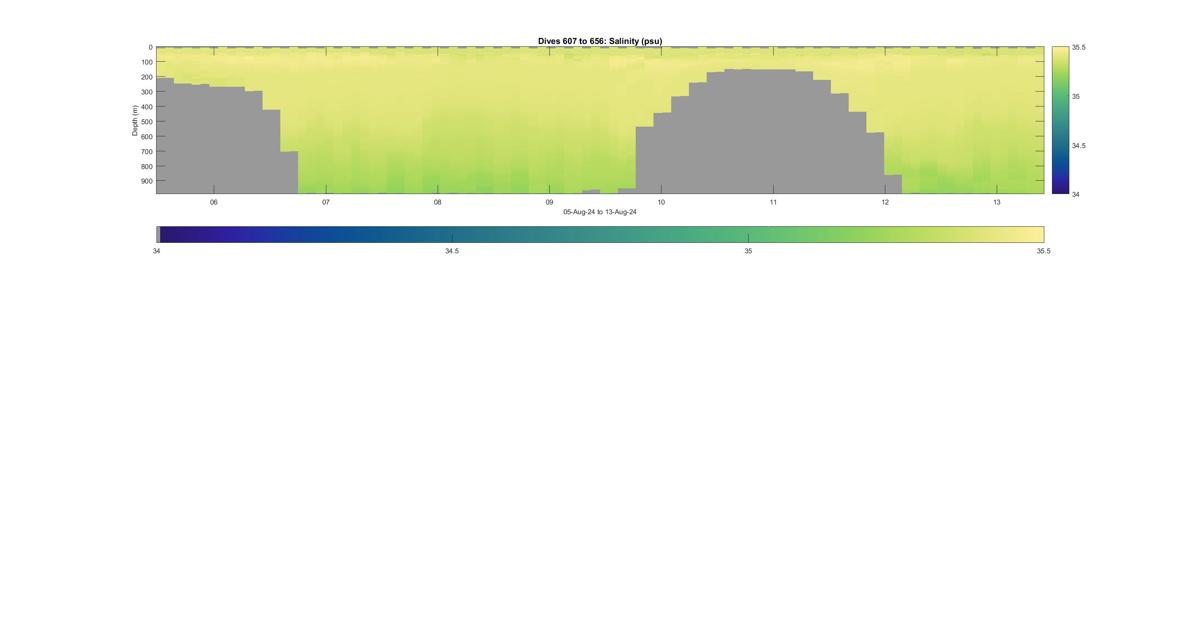Viewport: 1200px width, 622px height.
Task: Click the depth axis tick label '0'
Action: tap(151, 47)
